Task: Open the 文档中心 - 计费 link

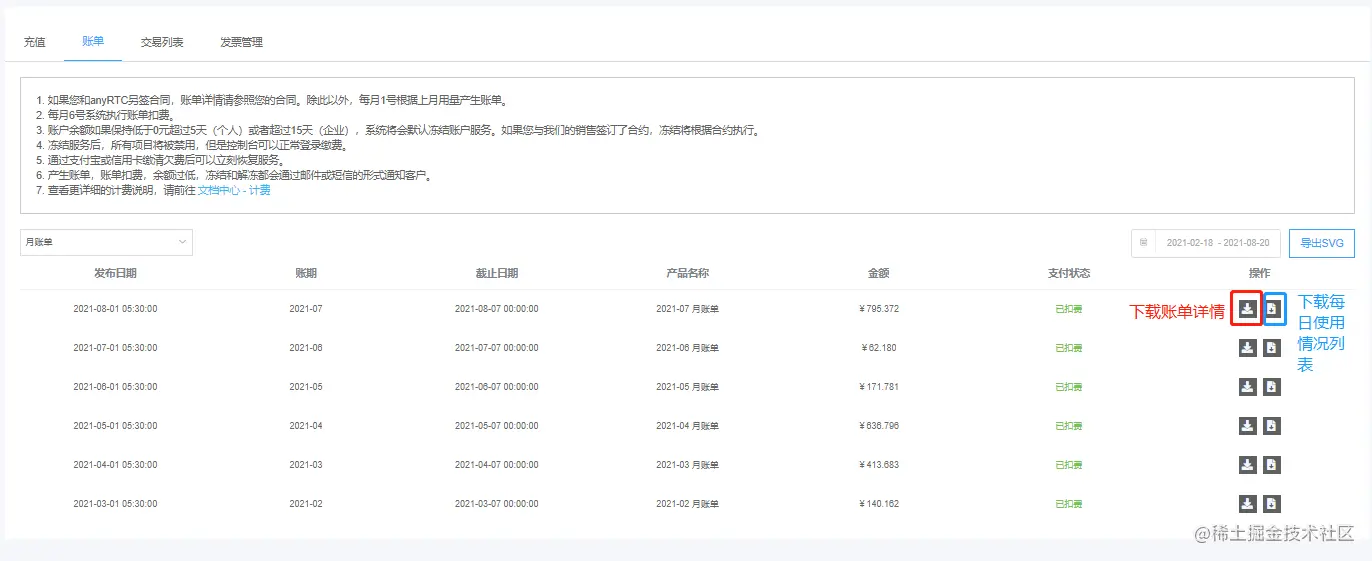Action: (234, 190)
